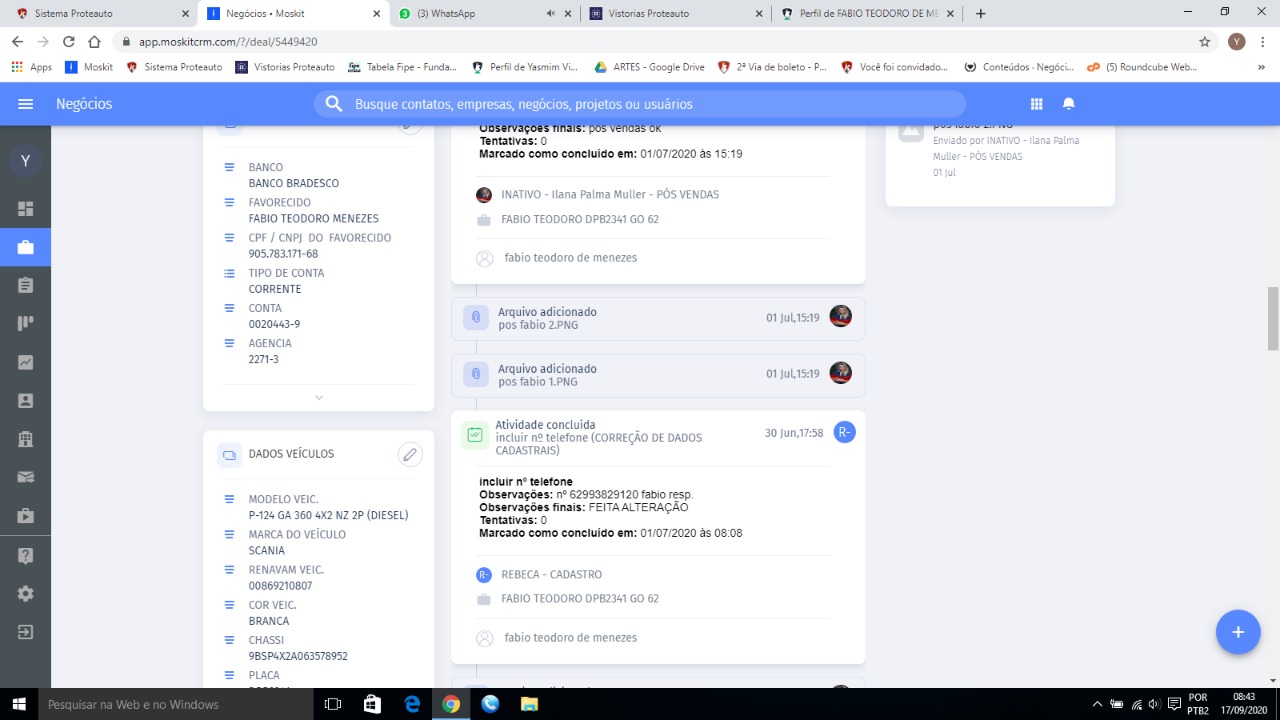This screenshot has height=720, width=1280.
Task: Open the dashboard icon in left sidebar
Action: tap(26, 209)
